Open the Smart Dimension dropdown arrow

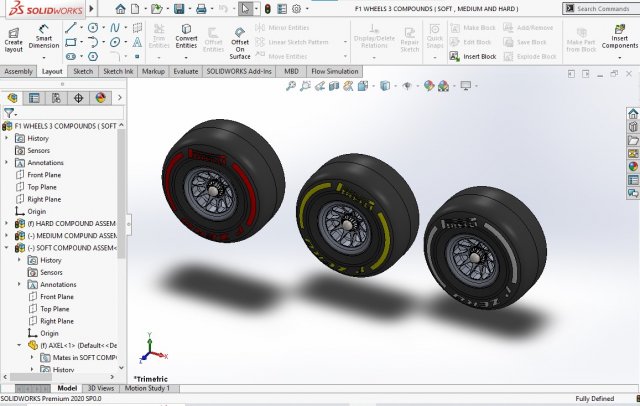(x=44, y=58)
